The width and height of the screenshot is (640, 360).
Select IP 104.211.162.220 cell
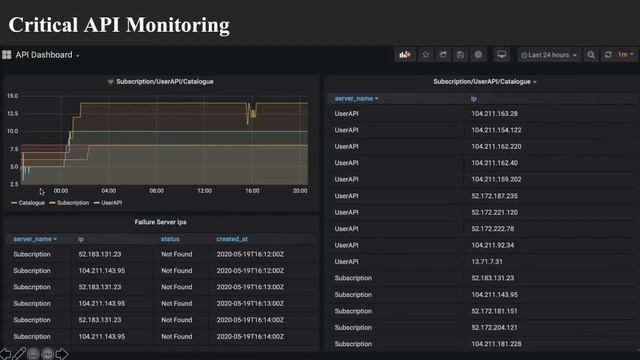(496, 146)
